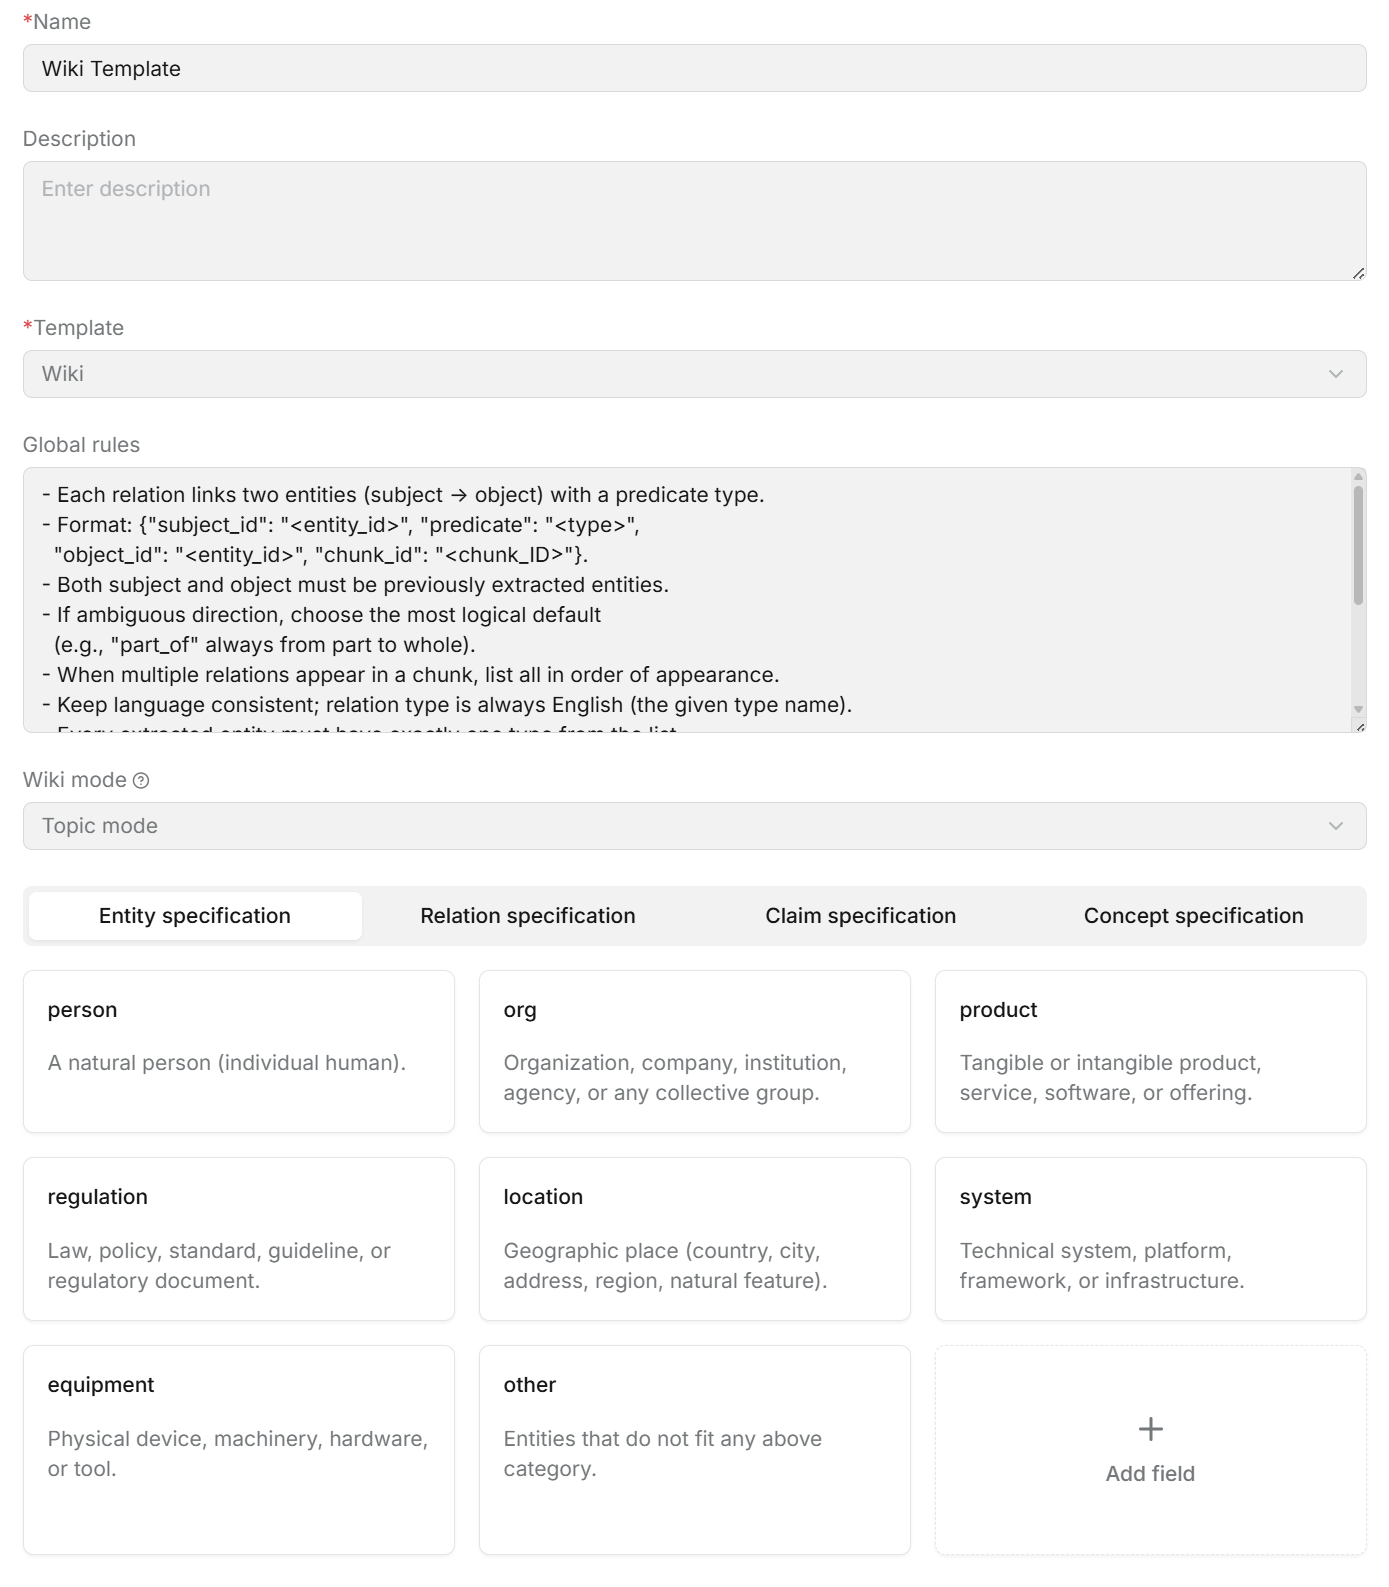
Task: Click the Name input field
Action: 694,68
